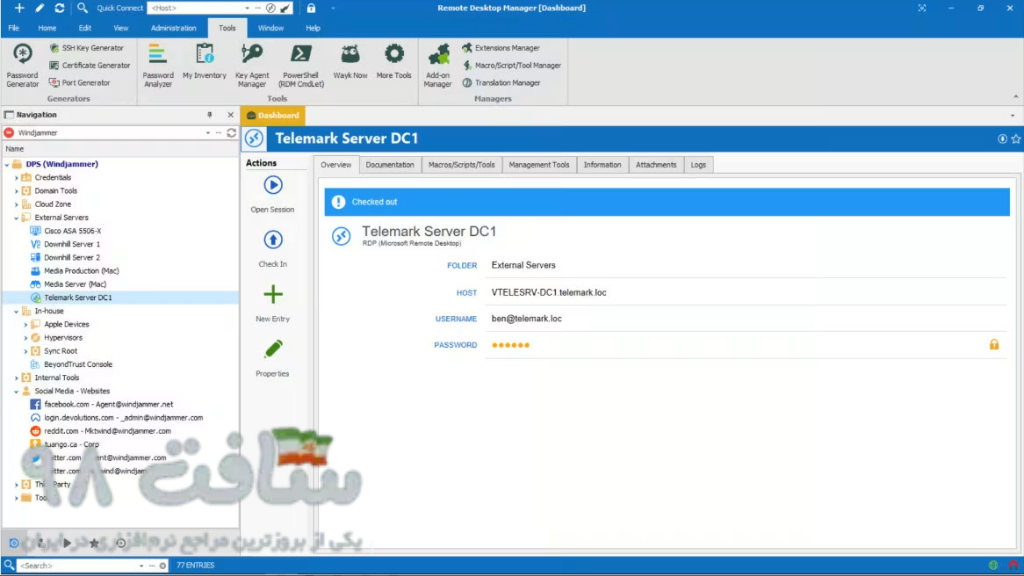
Task: Open the Management Tools tab
Action: [x=539, y=165]
